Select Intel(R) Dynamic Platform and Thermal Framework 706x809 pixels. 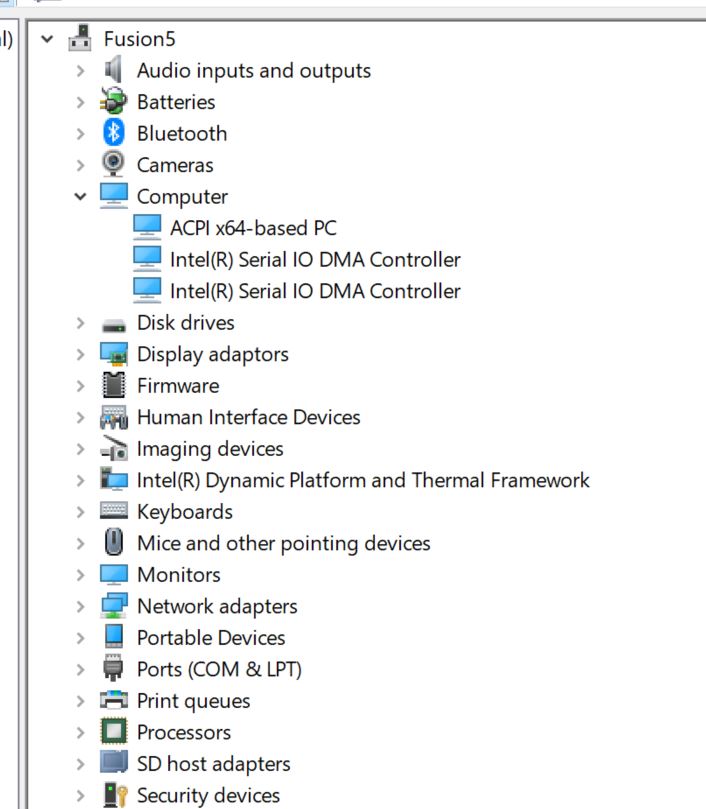(363, 480)
